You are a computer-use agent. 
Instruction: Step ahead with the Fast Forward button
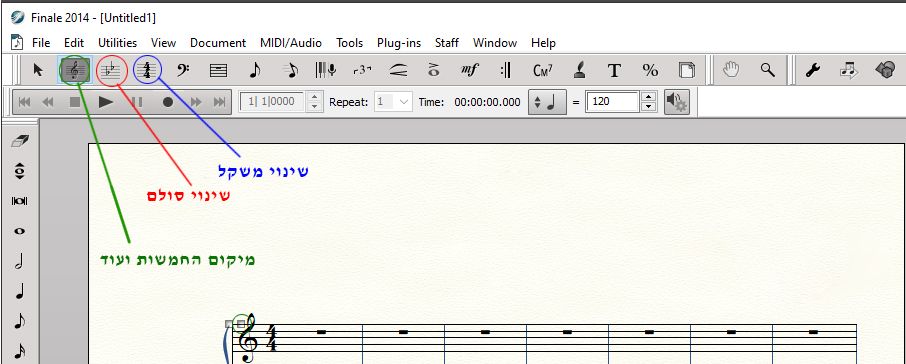(x=196, y=102)
